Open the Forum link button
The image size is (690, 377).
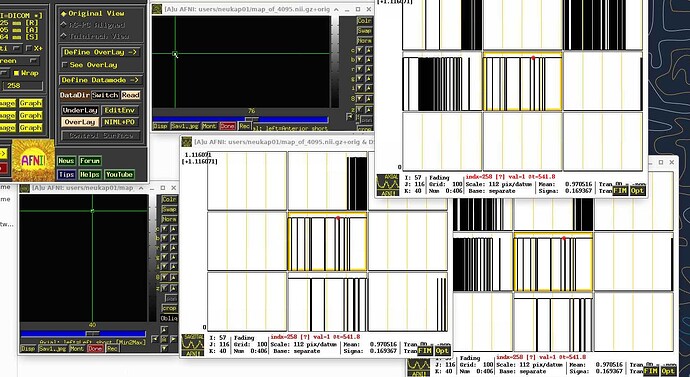coord(90,161)
